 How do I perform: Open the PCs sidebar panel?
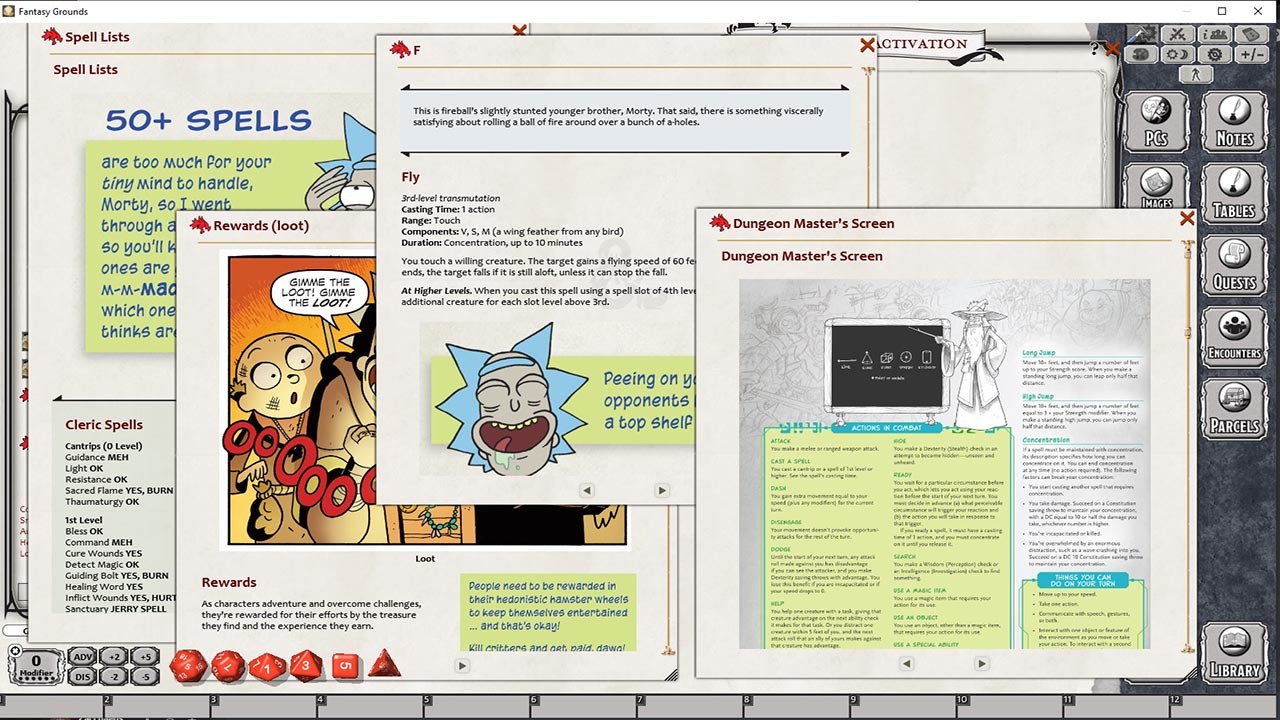coord(1156,122)
